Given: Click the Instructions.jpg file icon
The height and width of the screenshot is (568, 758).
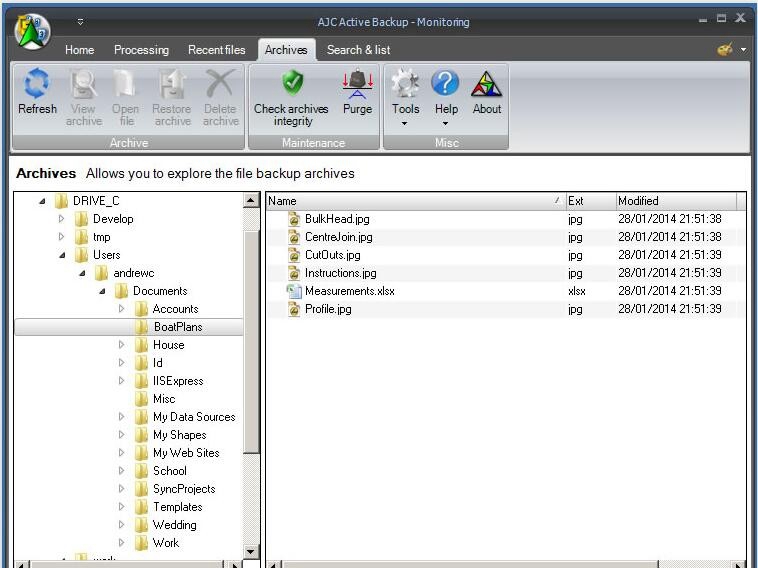Looking at the screenshot, I should click(293, 273).
